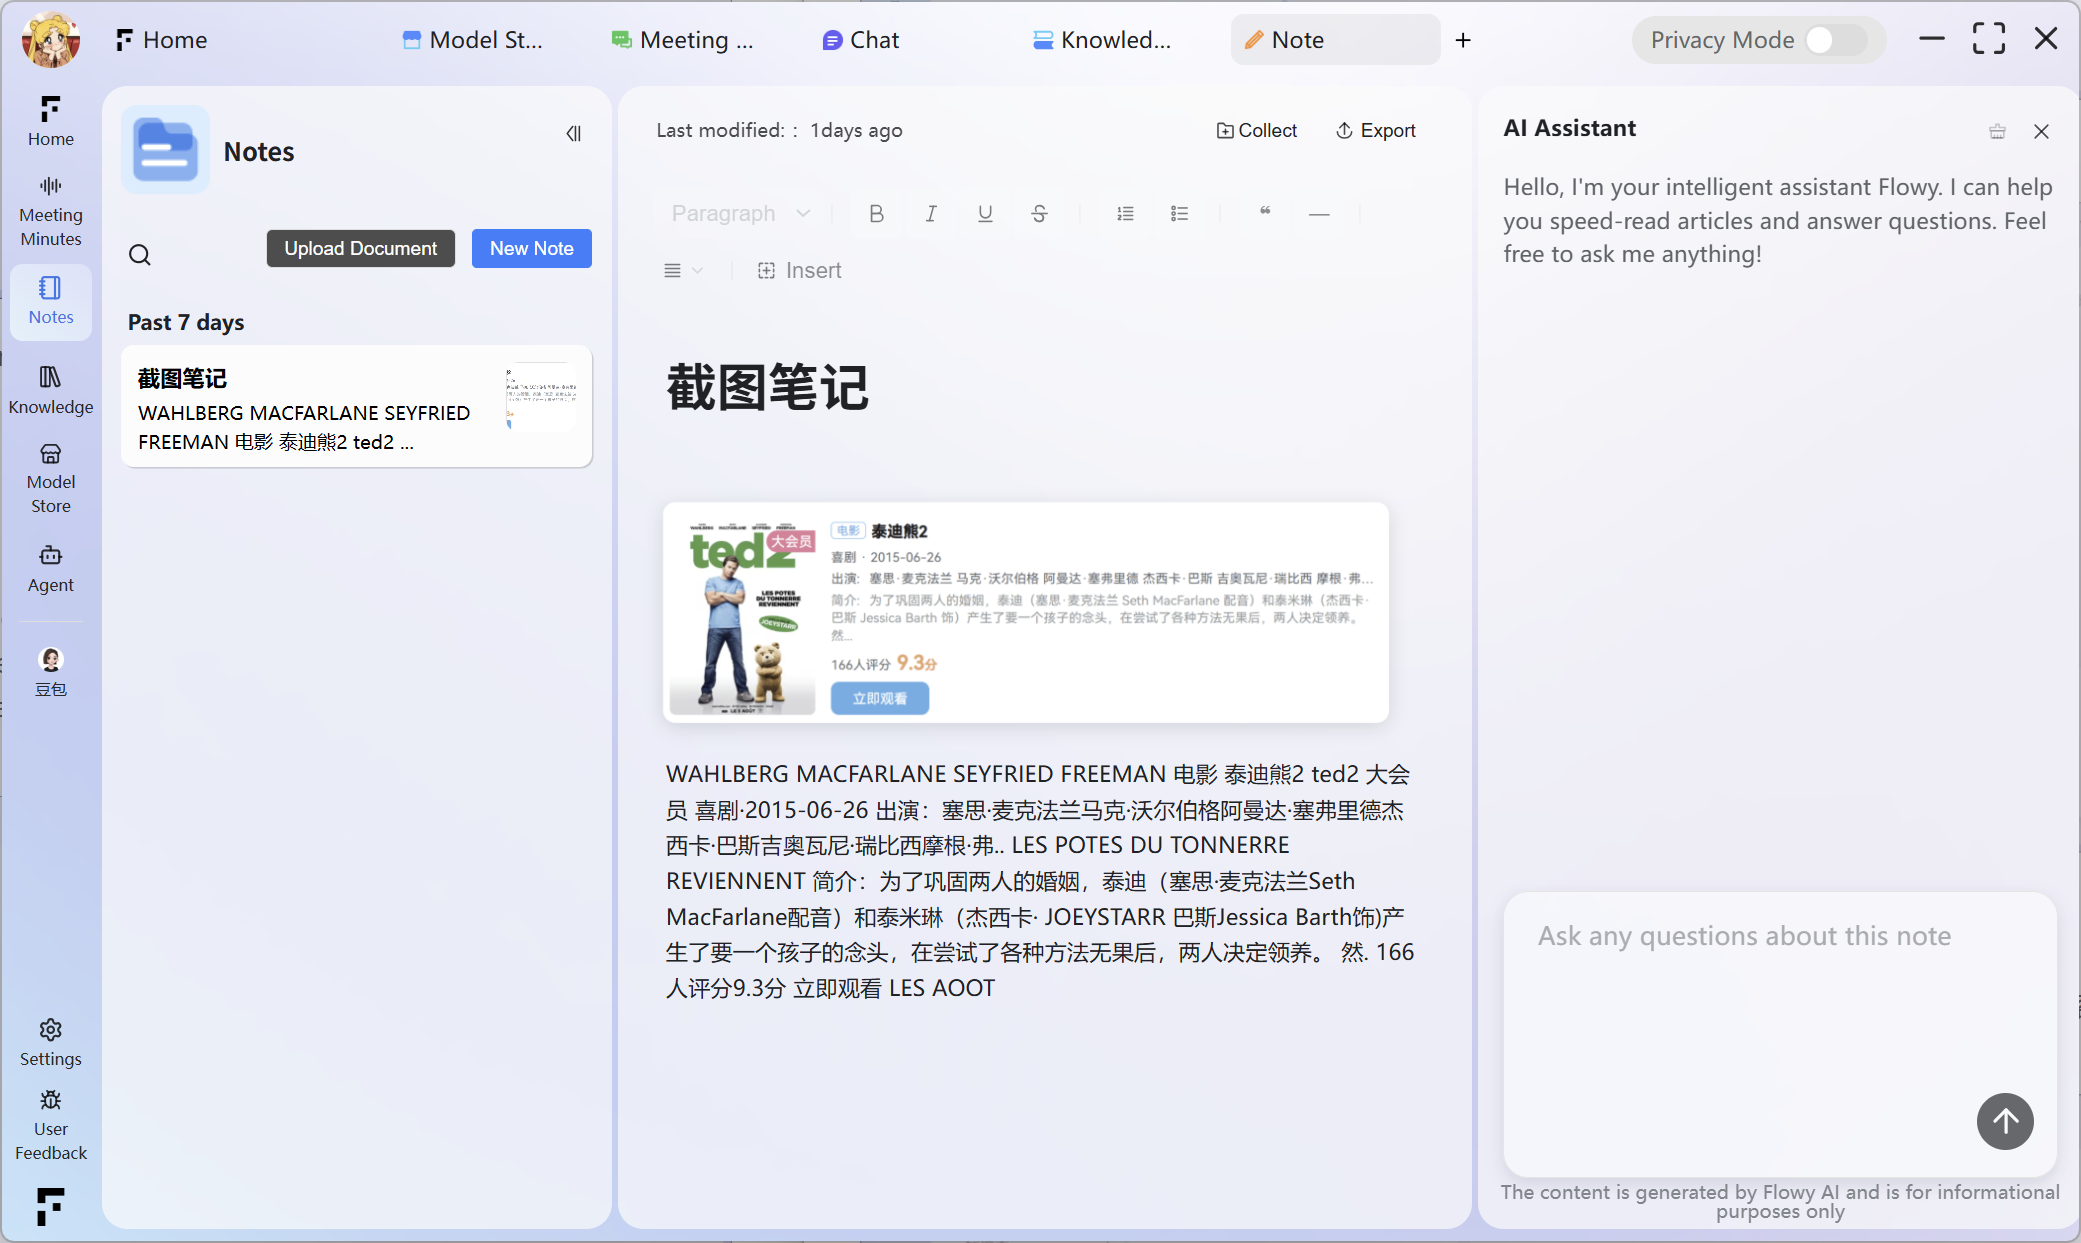Toggle underline formatting
Image resolution: width=2081 pixels, height=1243 pixels.
(984, 213)
